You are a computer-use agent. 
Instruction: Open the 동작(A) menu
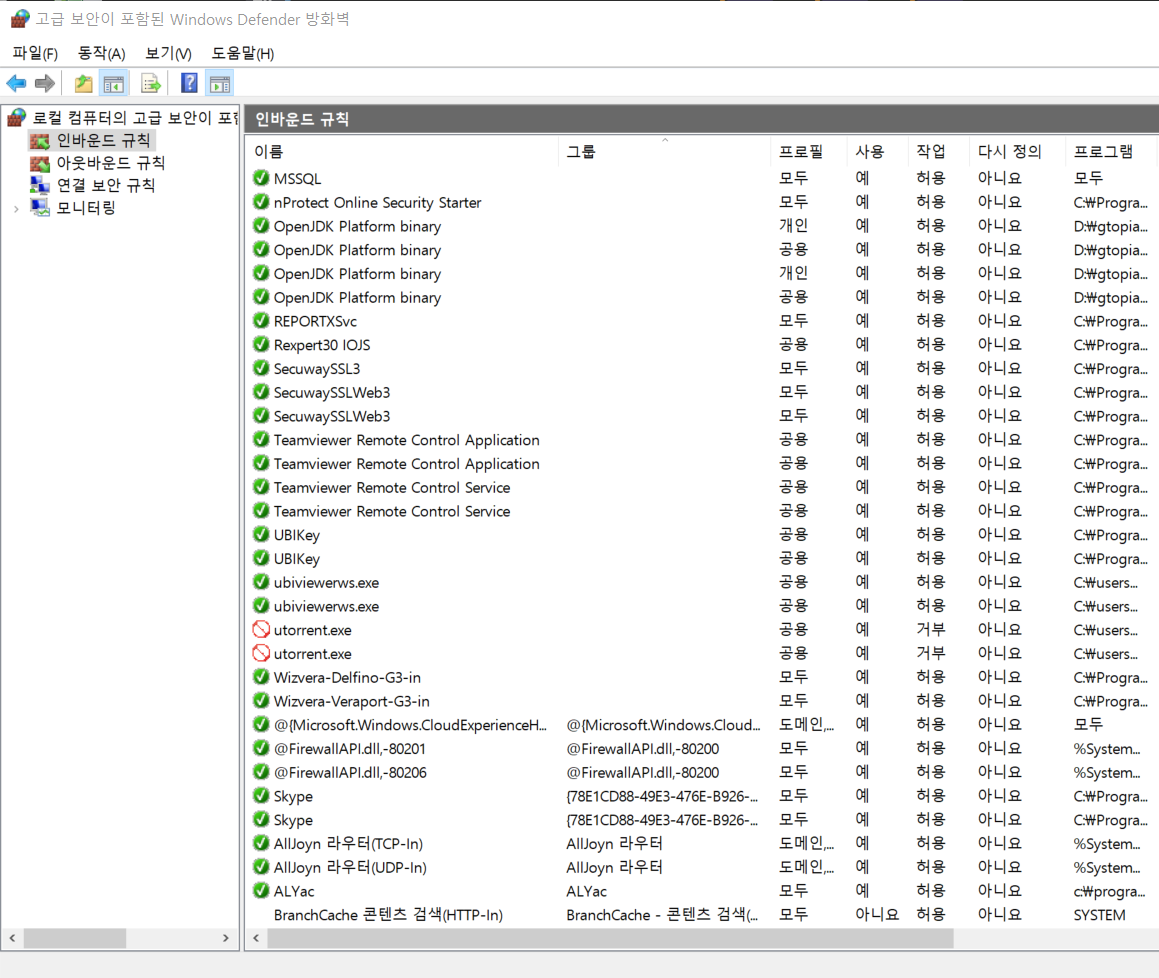101,53
